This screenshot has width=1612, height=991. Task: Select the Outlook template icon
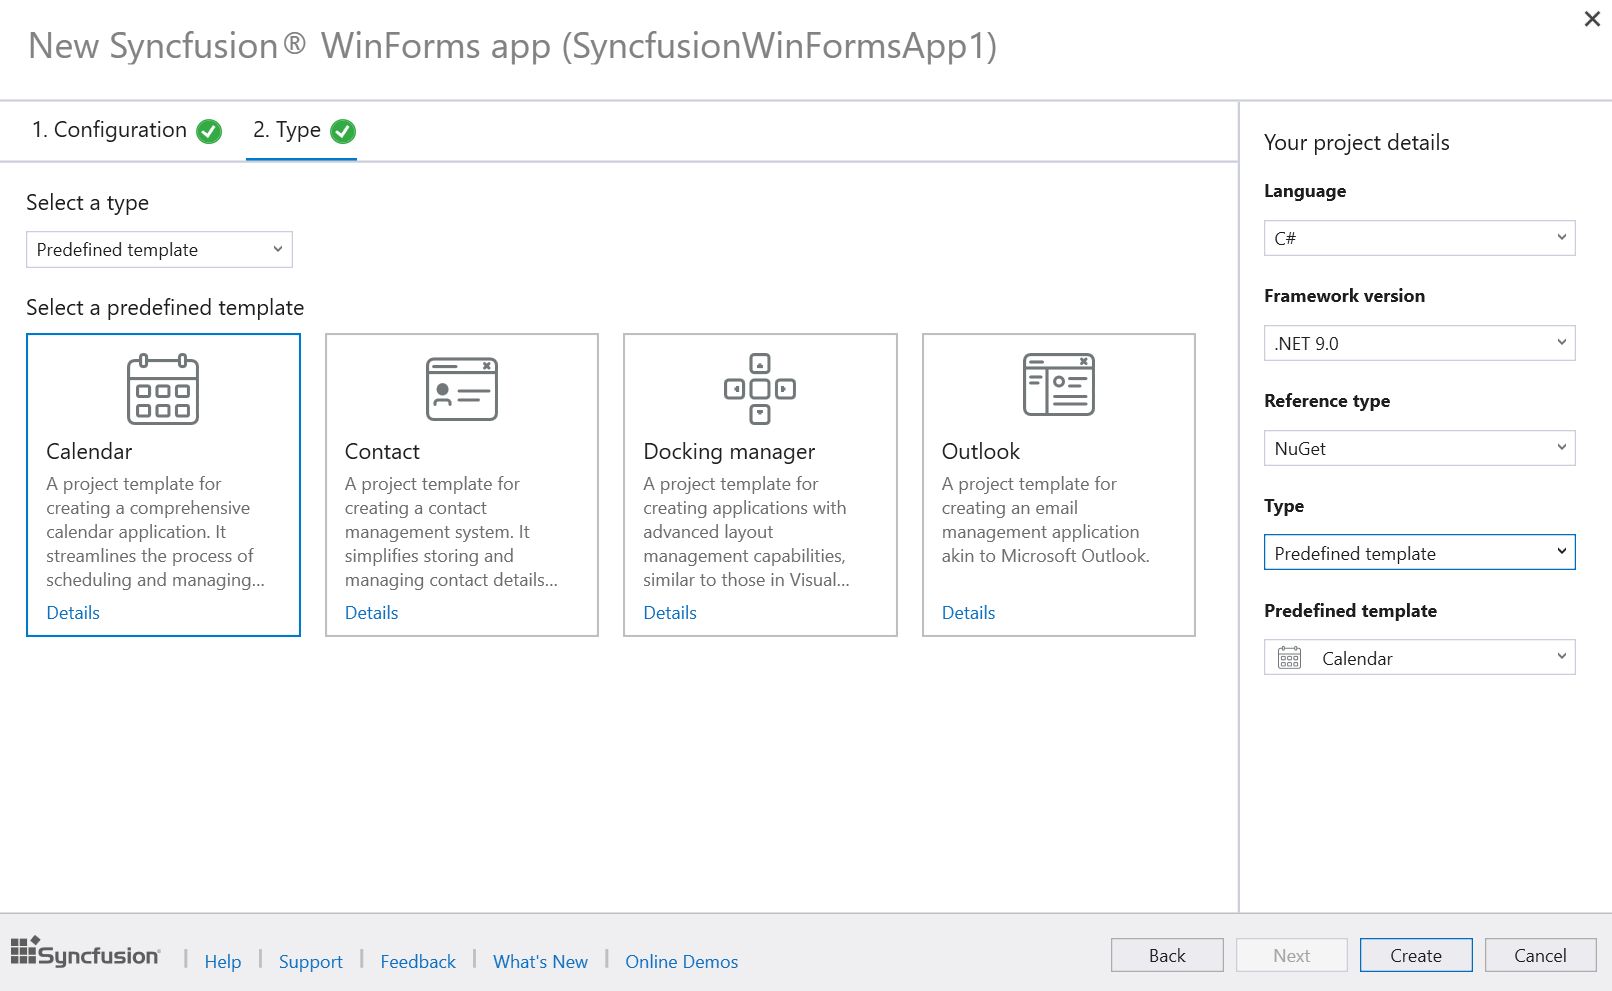click(x=1059, y=384)
